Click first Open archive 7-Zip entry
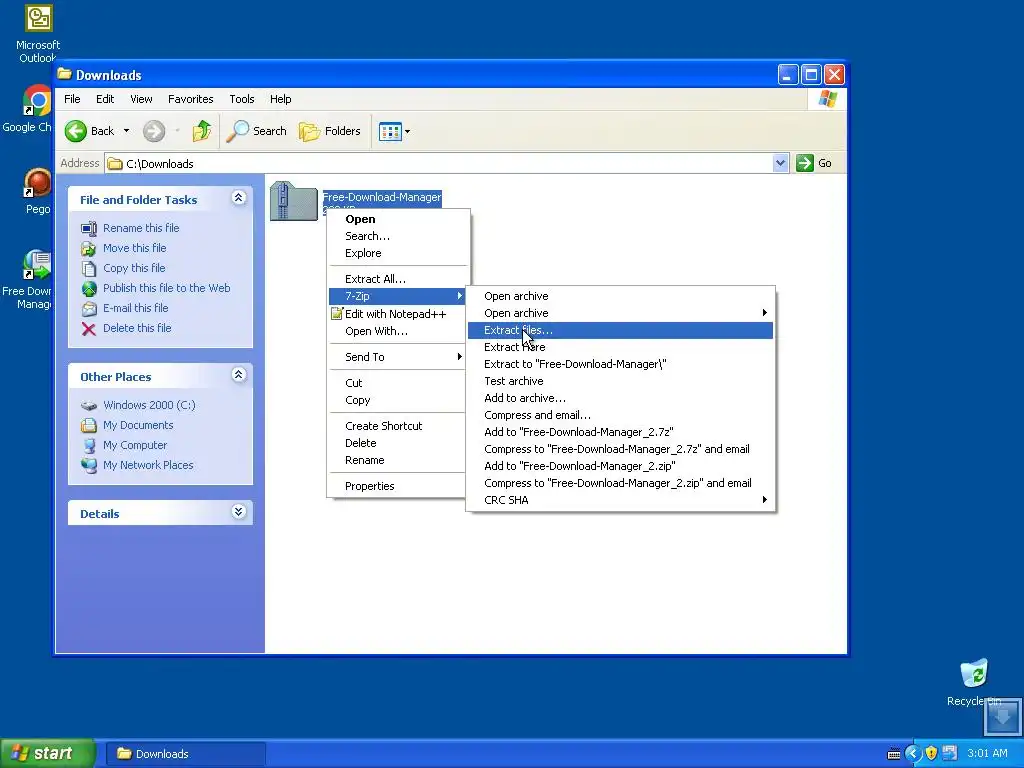 [x=620, y=296]
